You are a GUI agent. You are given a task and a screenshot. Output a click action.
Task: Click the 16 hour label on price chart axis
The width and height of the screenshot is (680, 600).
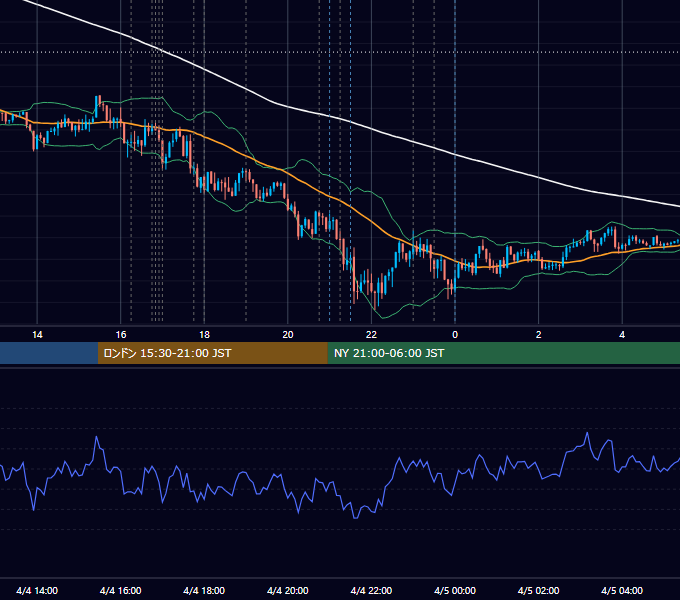121,335
